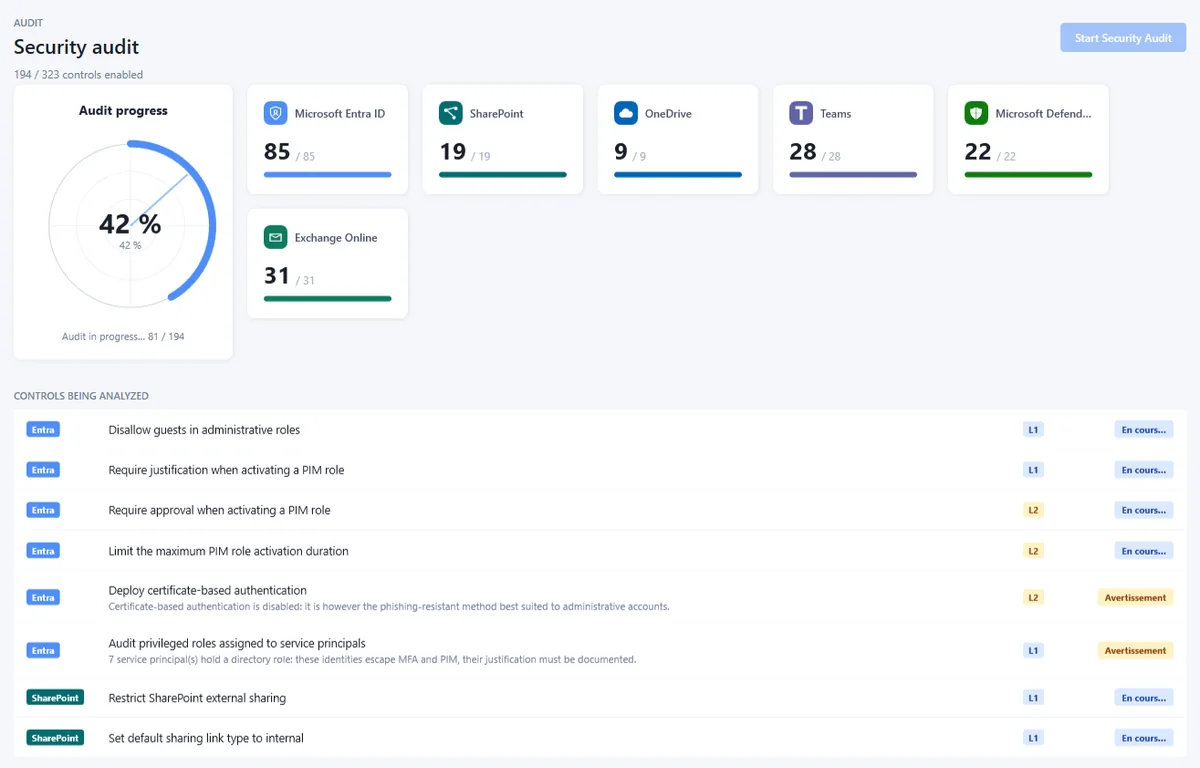1200x768 pixels.
Task: Open the Exchange Online card
Action: pos(327,263)
